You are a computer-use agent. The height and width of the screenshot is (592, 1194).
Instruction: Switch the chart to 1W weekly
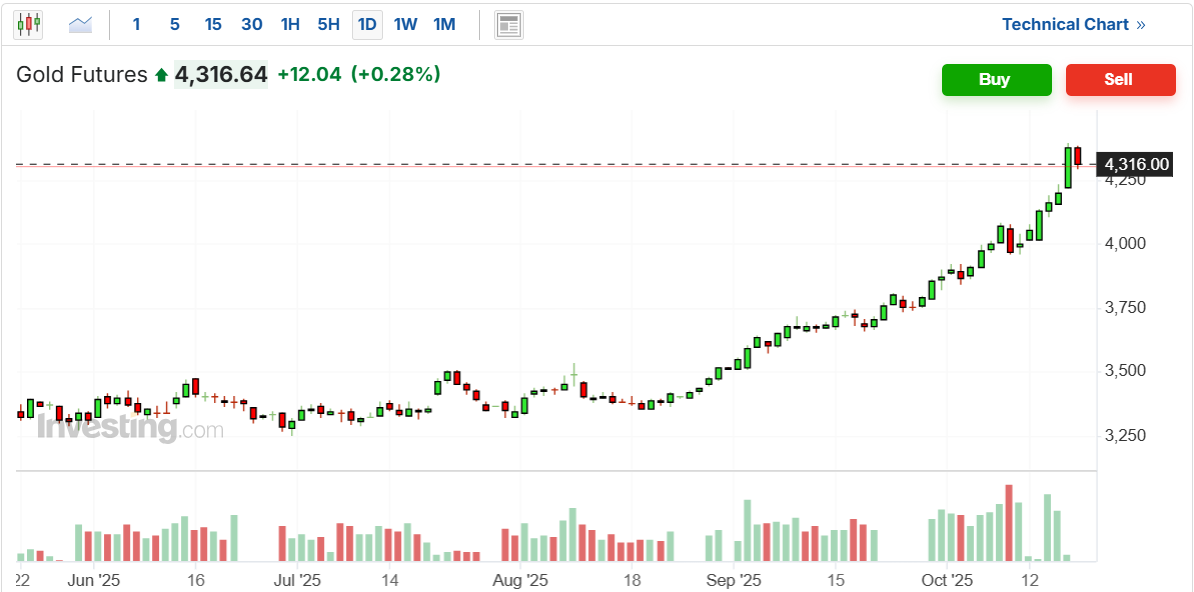coord(405,24)
